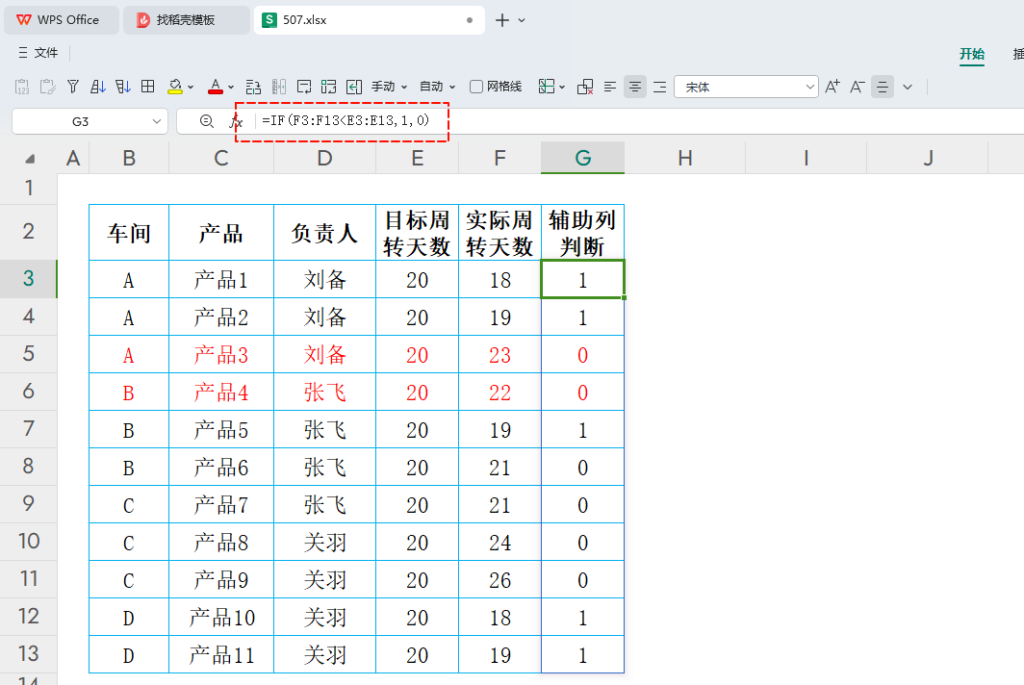Switch to the 找稻壳模板 tab
The height and width of the screenshot is (685, 1024).
point(186,20)
